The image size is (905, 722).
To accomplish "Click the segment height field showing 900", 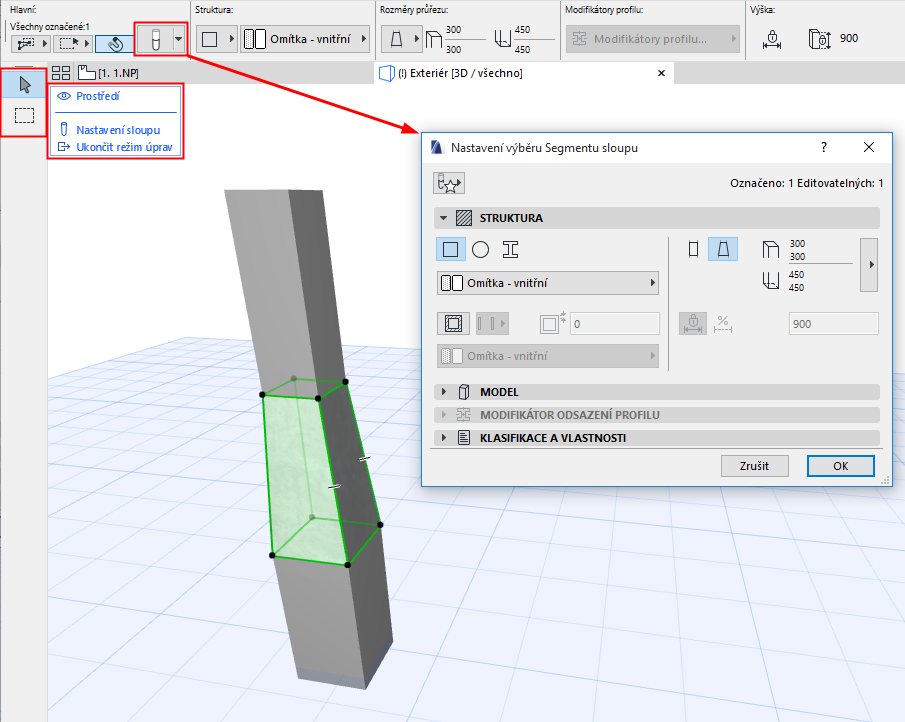I will (x=833, y=324).
